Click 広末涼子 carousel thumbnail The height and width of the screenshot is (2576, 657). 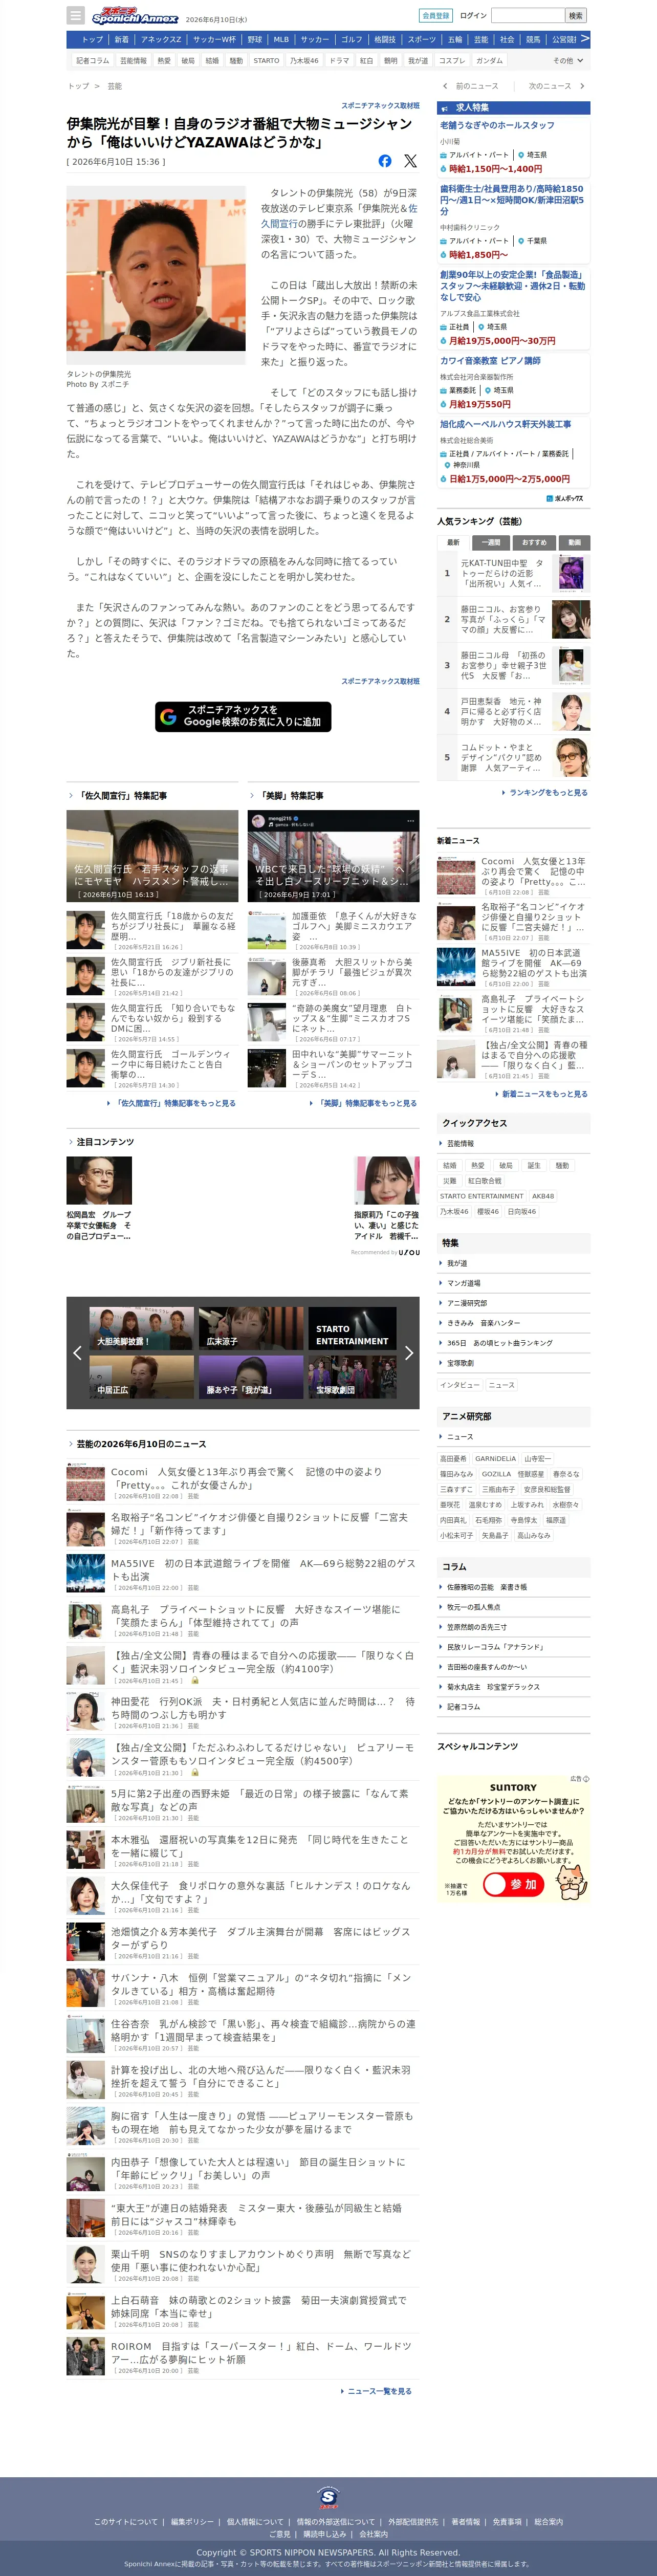(250, 1329)
